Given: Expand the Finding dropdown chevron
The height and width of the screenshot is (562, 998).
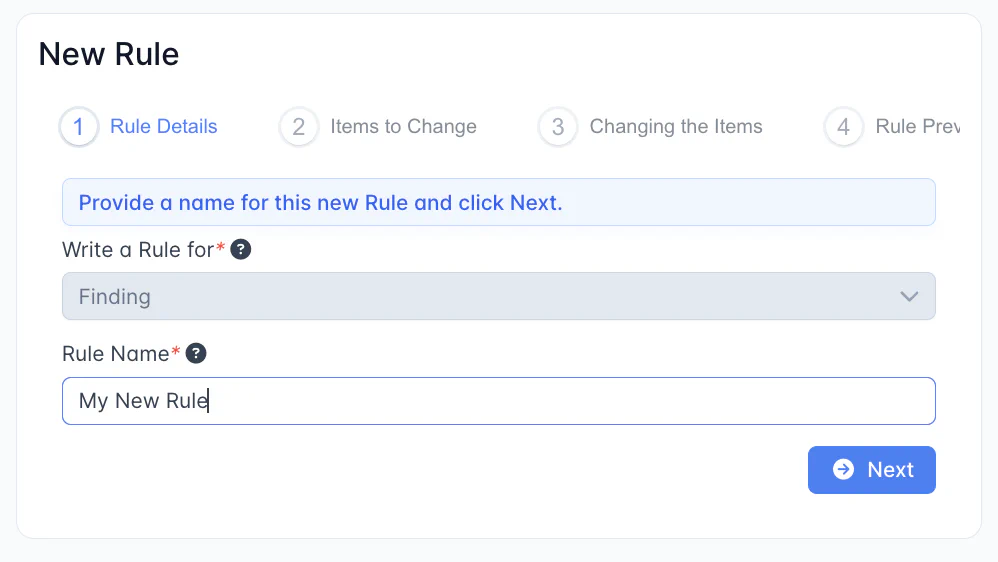Looking at the screenshot, I should click(909, 297).
